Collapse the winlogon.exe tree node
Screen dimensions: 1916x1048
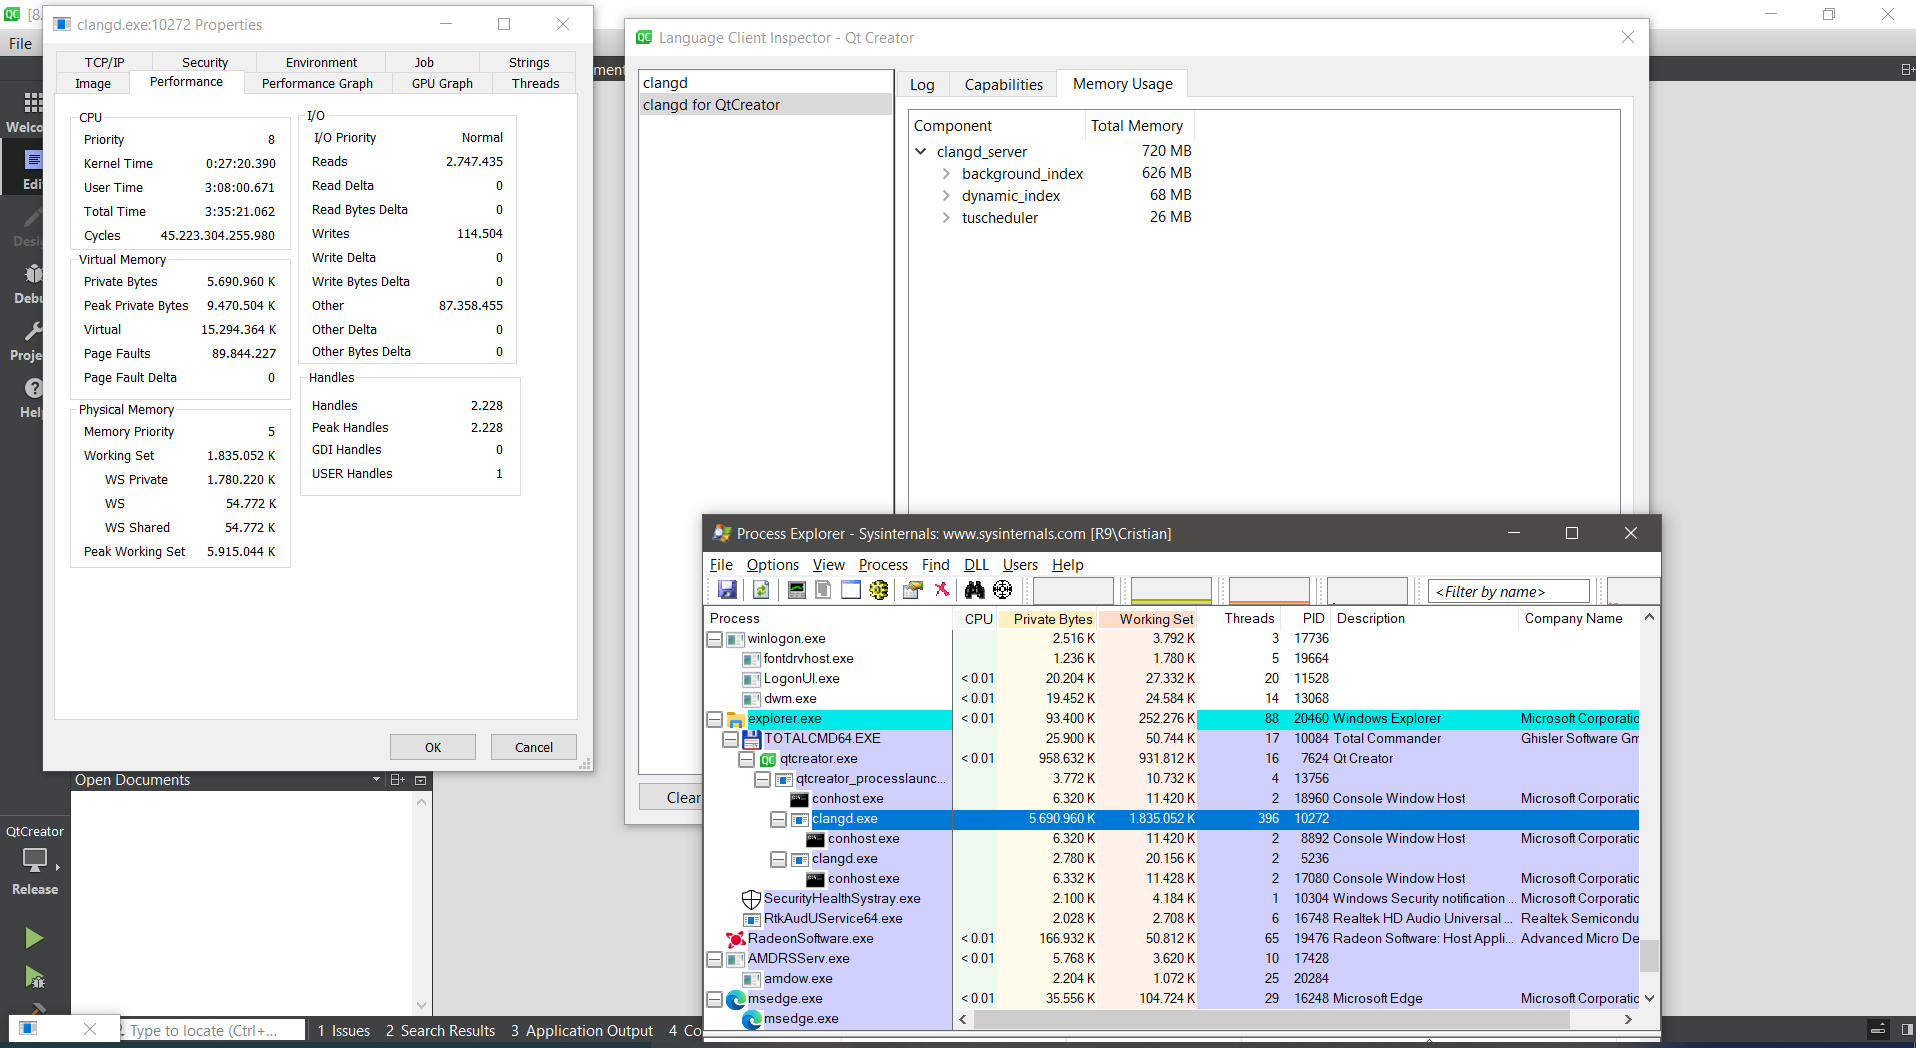[715, 639]
